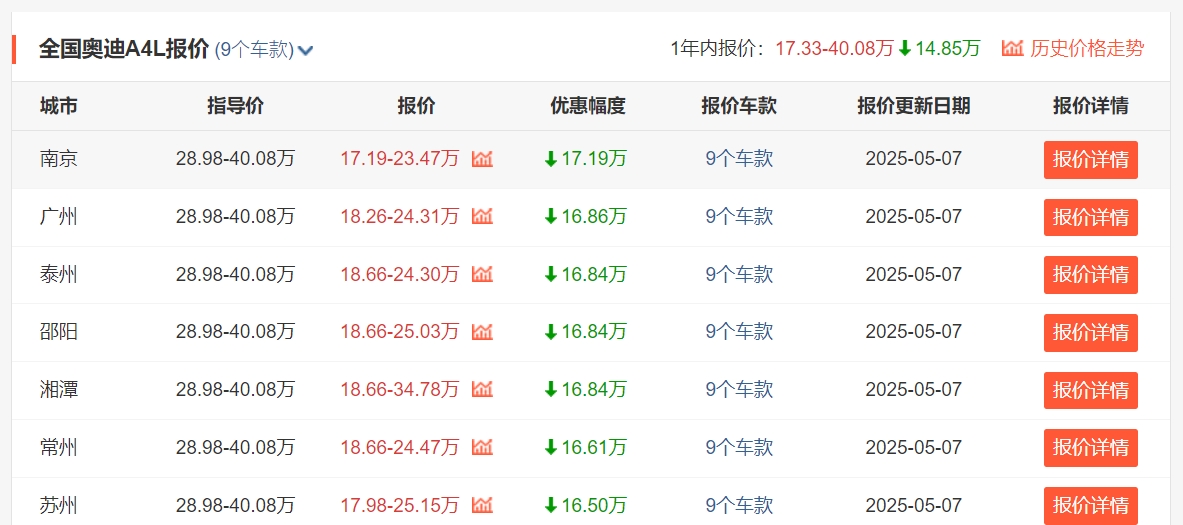Viewport: 1183px width, 525px height.
Task: Select the 南京 city cell
Action: (59, 159)
